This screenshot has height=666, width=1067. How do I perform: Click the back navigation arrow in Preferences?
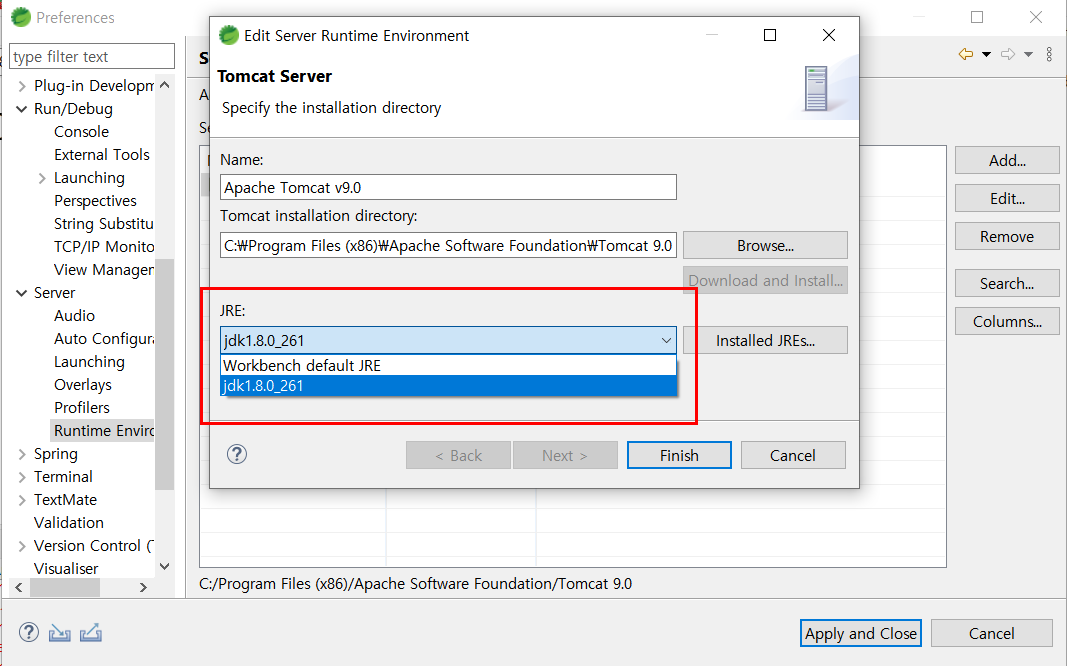coord(966,54)
